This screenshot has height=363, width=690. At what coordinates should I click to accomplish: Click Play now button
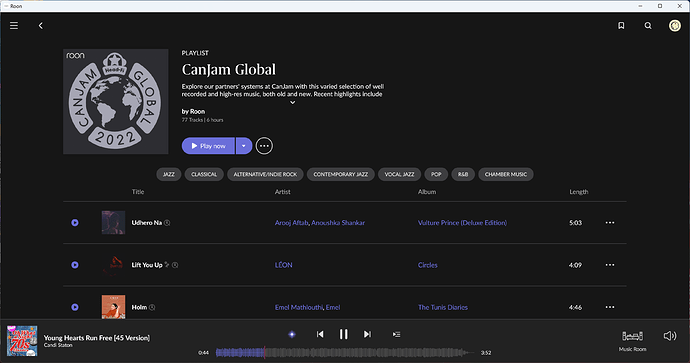point(208,146)
